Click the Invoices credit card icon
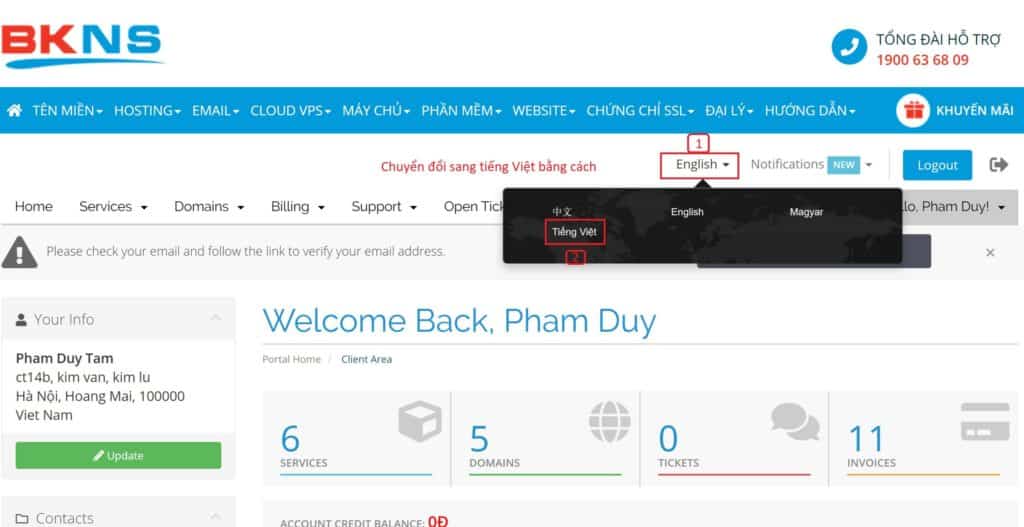Viewport: 1024px width, 527px height. [x=985, y=422]
